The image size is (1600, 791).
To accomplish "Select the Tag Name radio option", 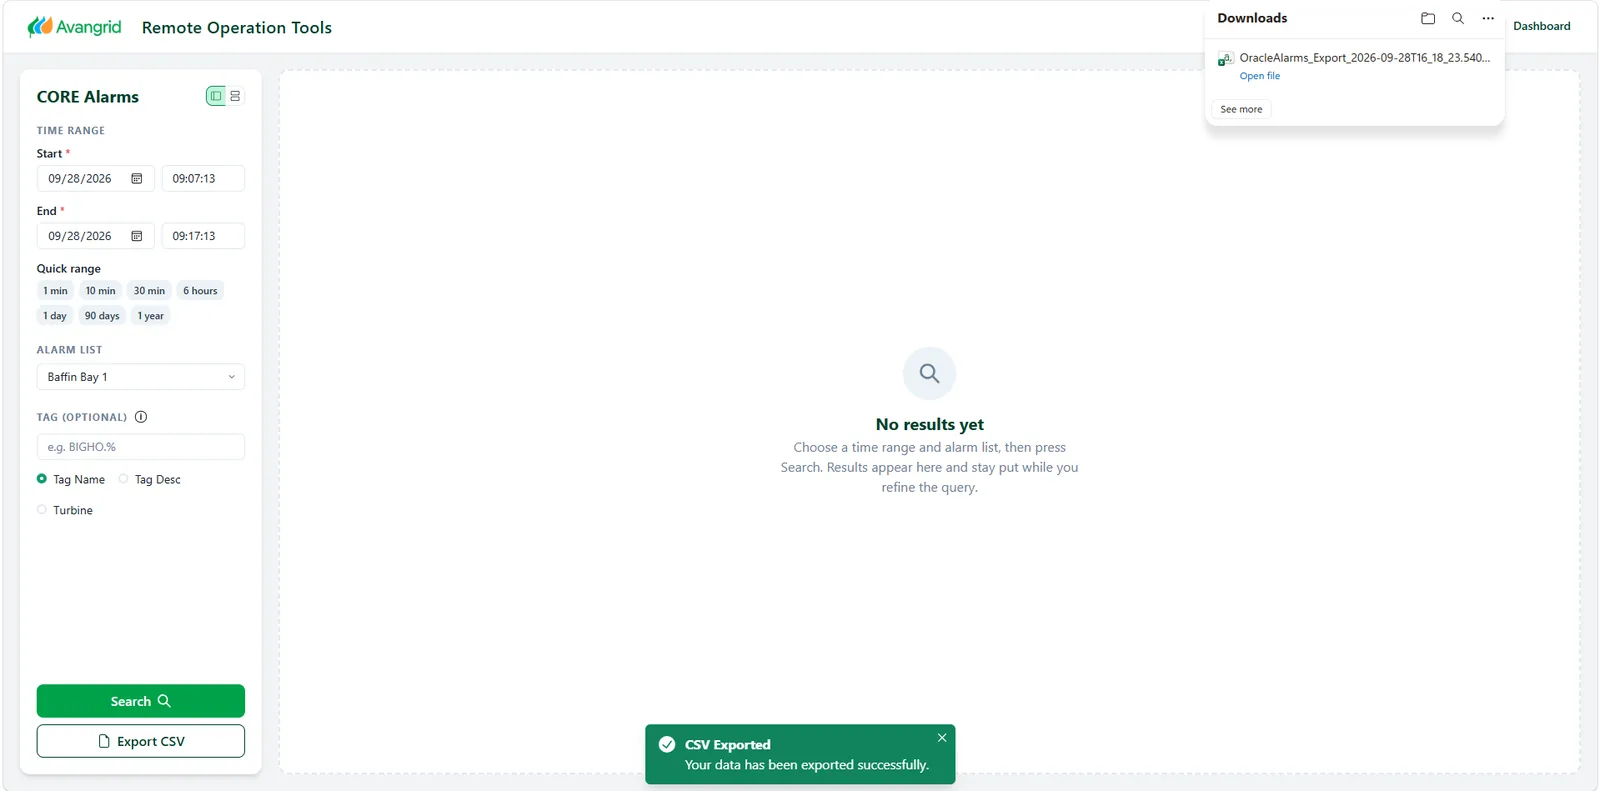I will click(x=42, y=479).
